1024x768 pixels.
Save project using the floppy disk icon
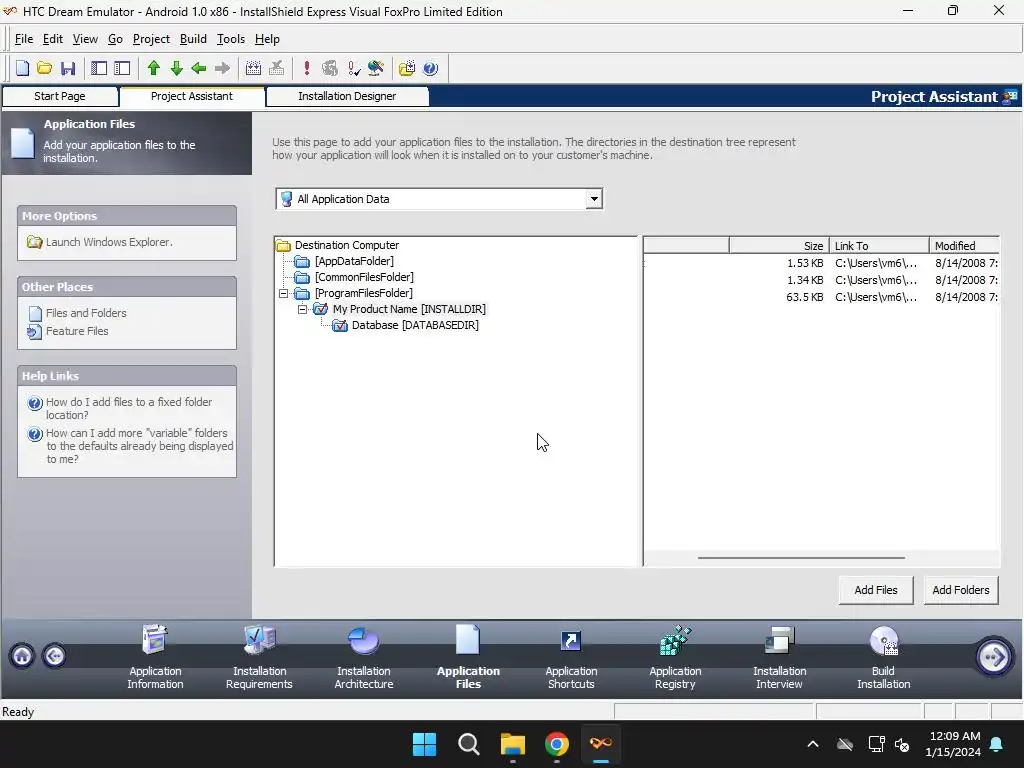(x=67, y=68)
